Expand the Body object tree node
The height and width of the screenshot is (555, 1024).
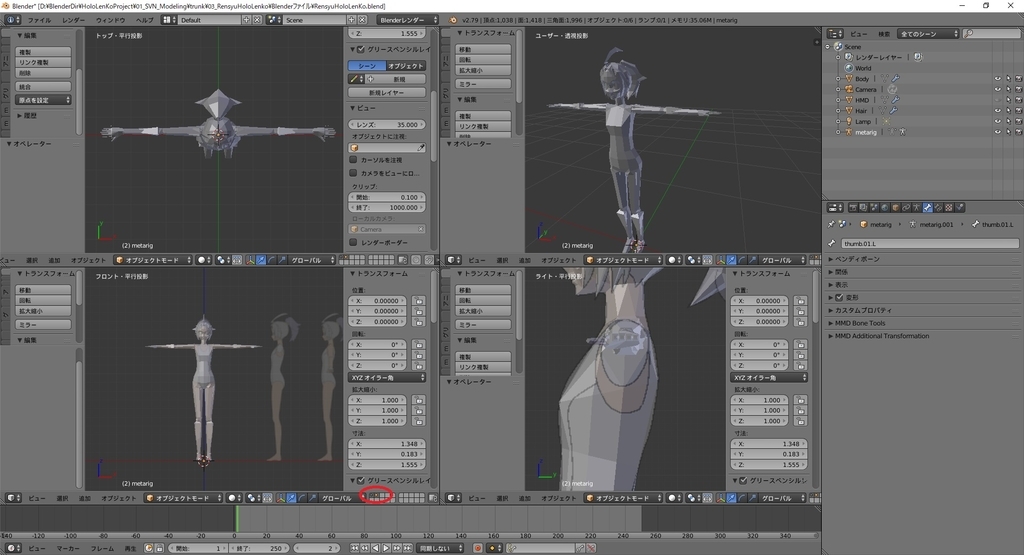[838, 78]
